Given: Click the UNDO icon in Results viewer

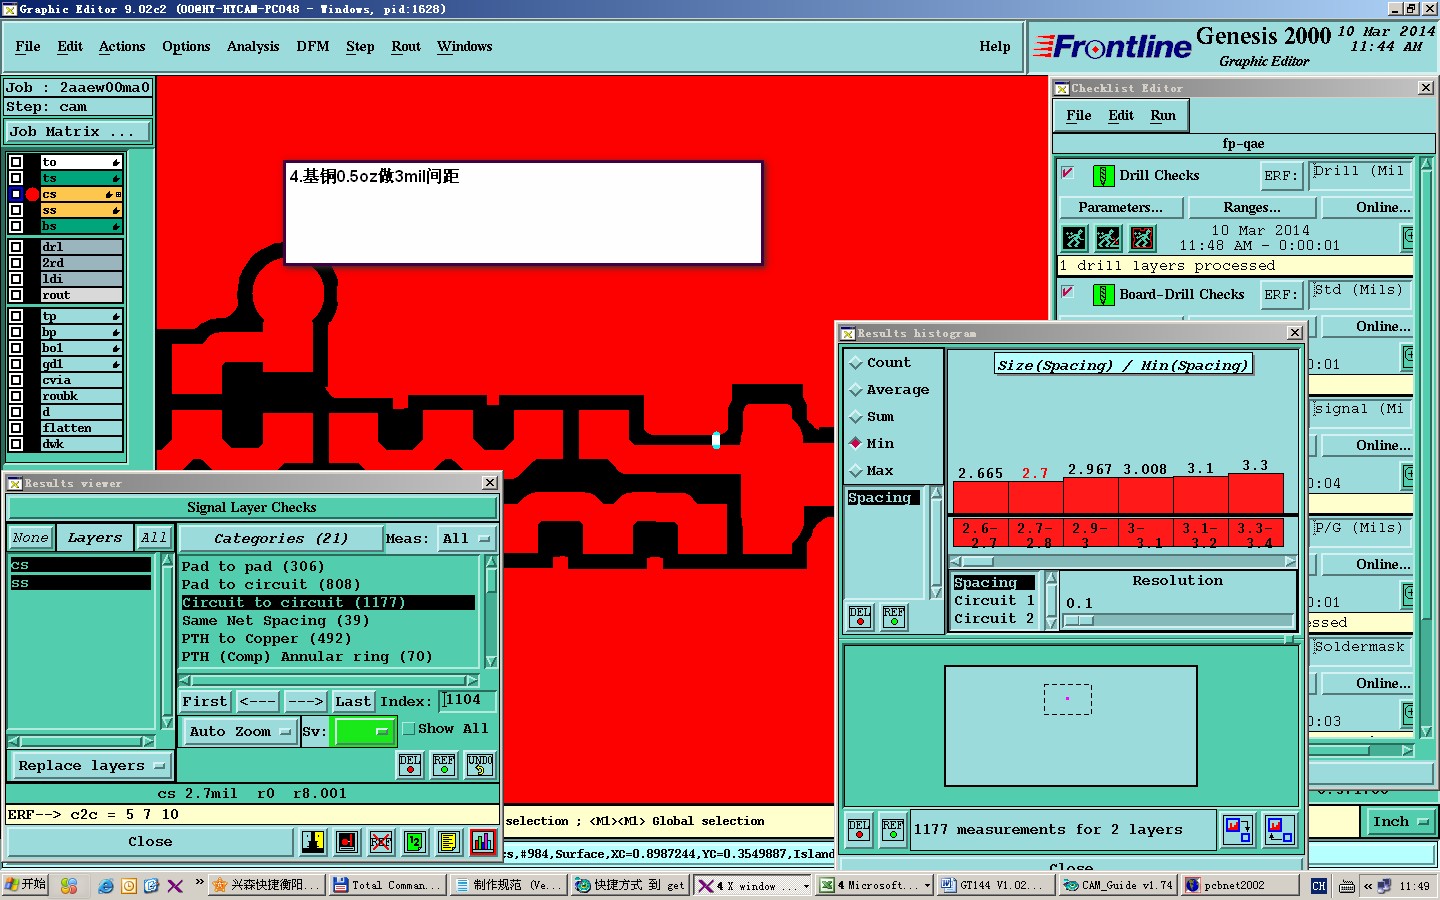Looking at the screenshot, I should click(x=480, y=765).
